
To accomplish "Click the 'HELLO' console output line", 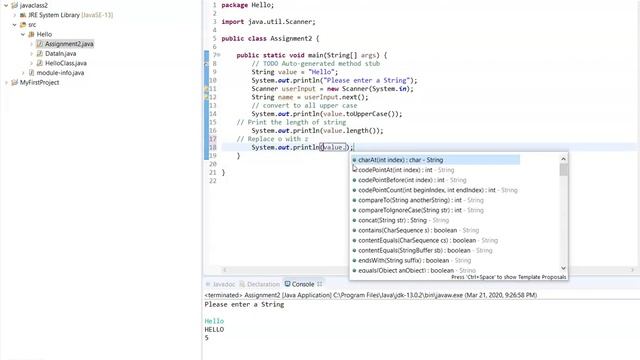I will [x=214, y=329].
